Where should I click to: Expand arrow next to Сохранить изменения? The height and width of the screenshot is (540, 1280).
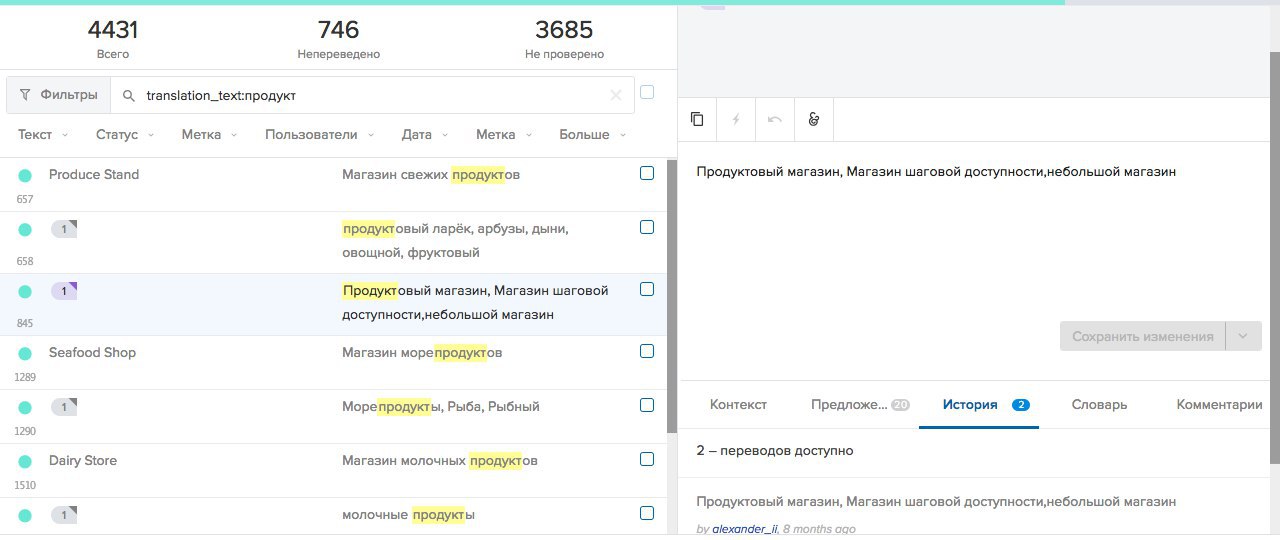(1243, 336)
